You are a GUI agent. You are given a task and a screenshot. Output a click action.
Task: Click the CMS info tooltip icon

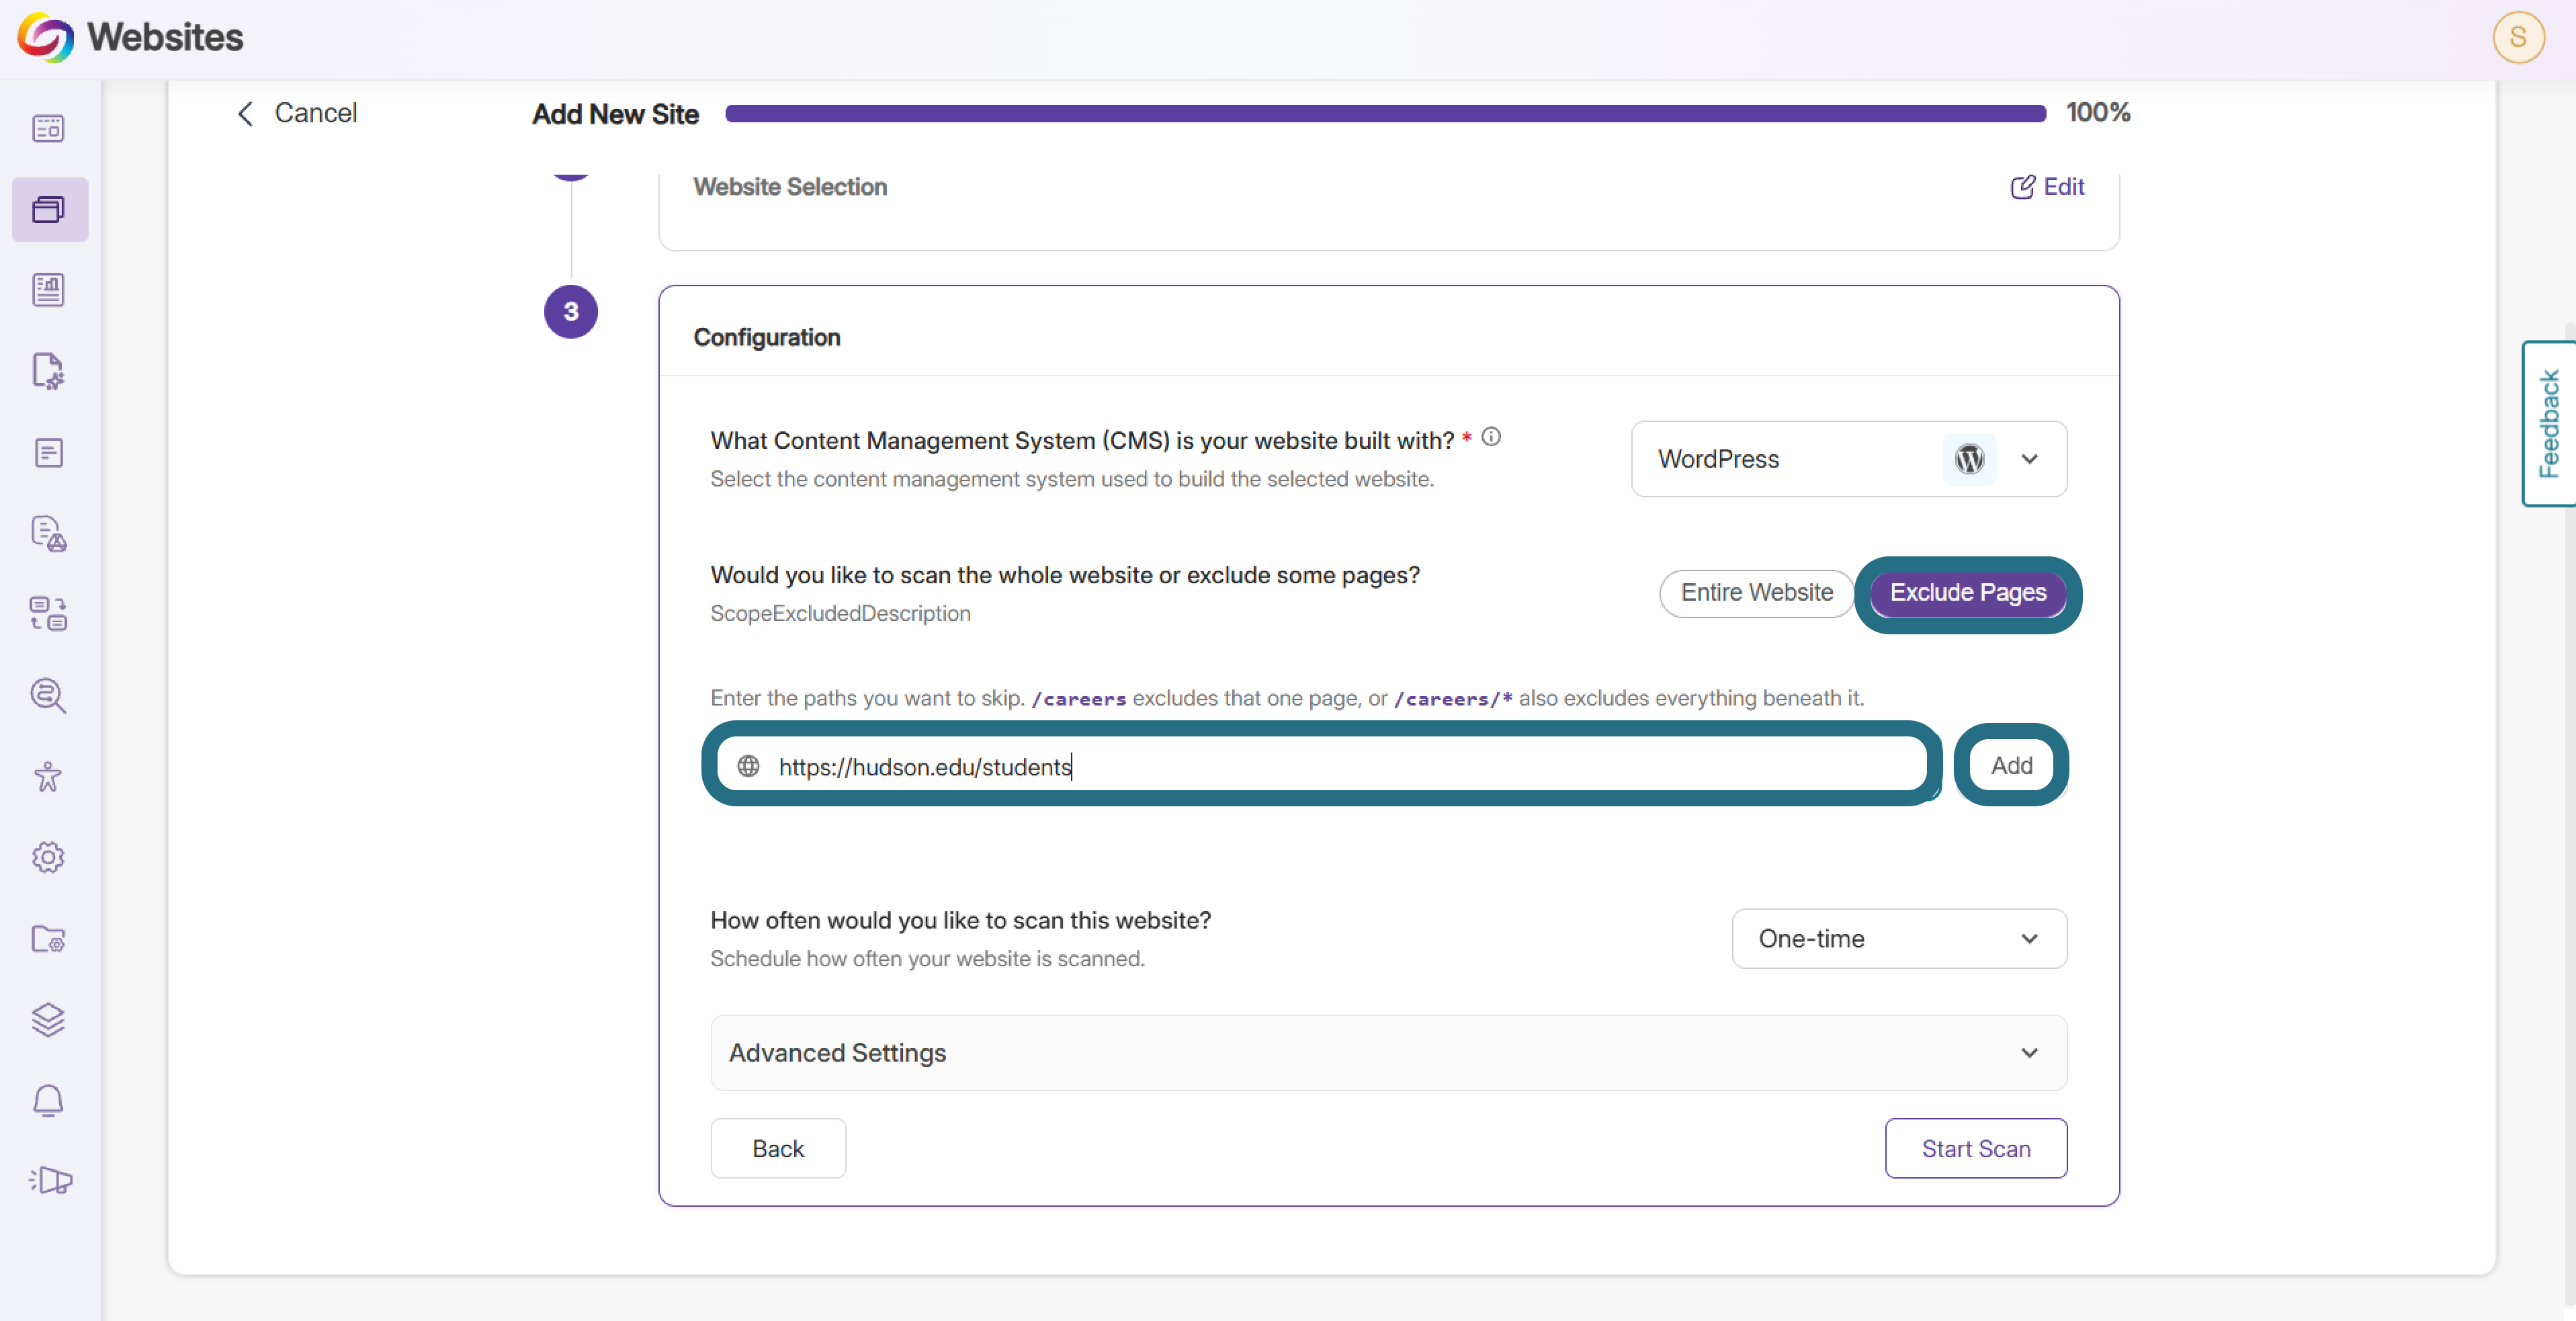coord(1491,437)
